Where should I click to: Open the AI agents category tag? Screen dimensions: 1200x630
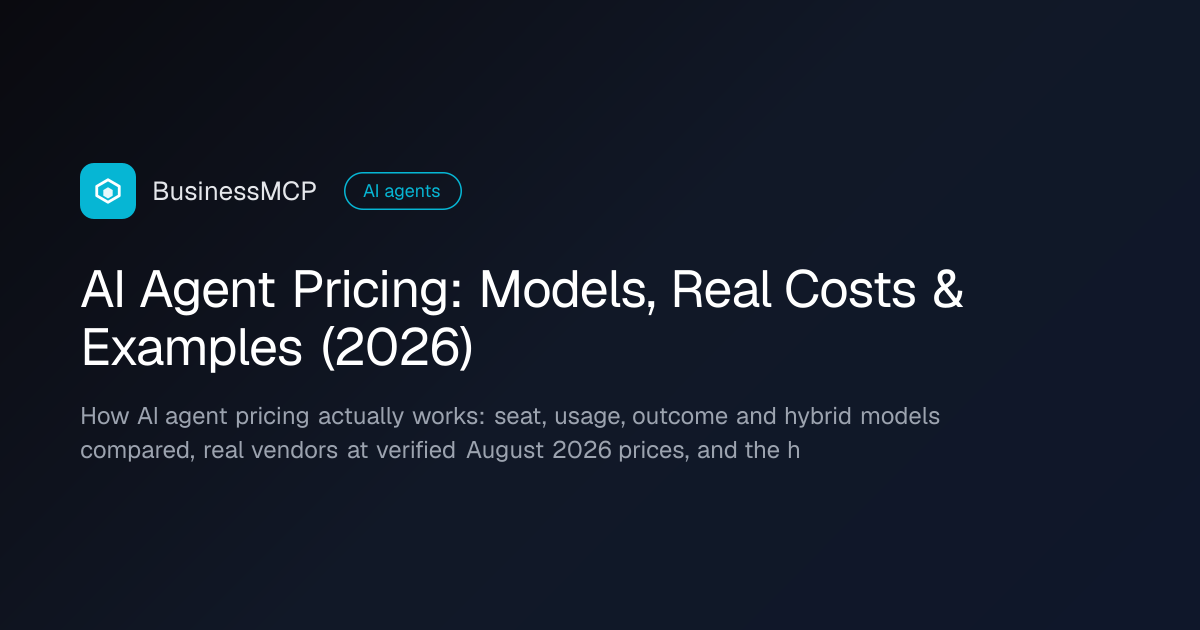[x=402, y=191]
